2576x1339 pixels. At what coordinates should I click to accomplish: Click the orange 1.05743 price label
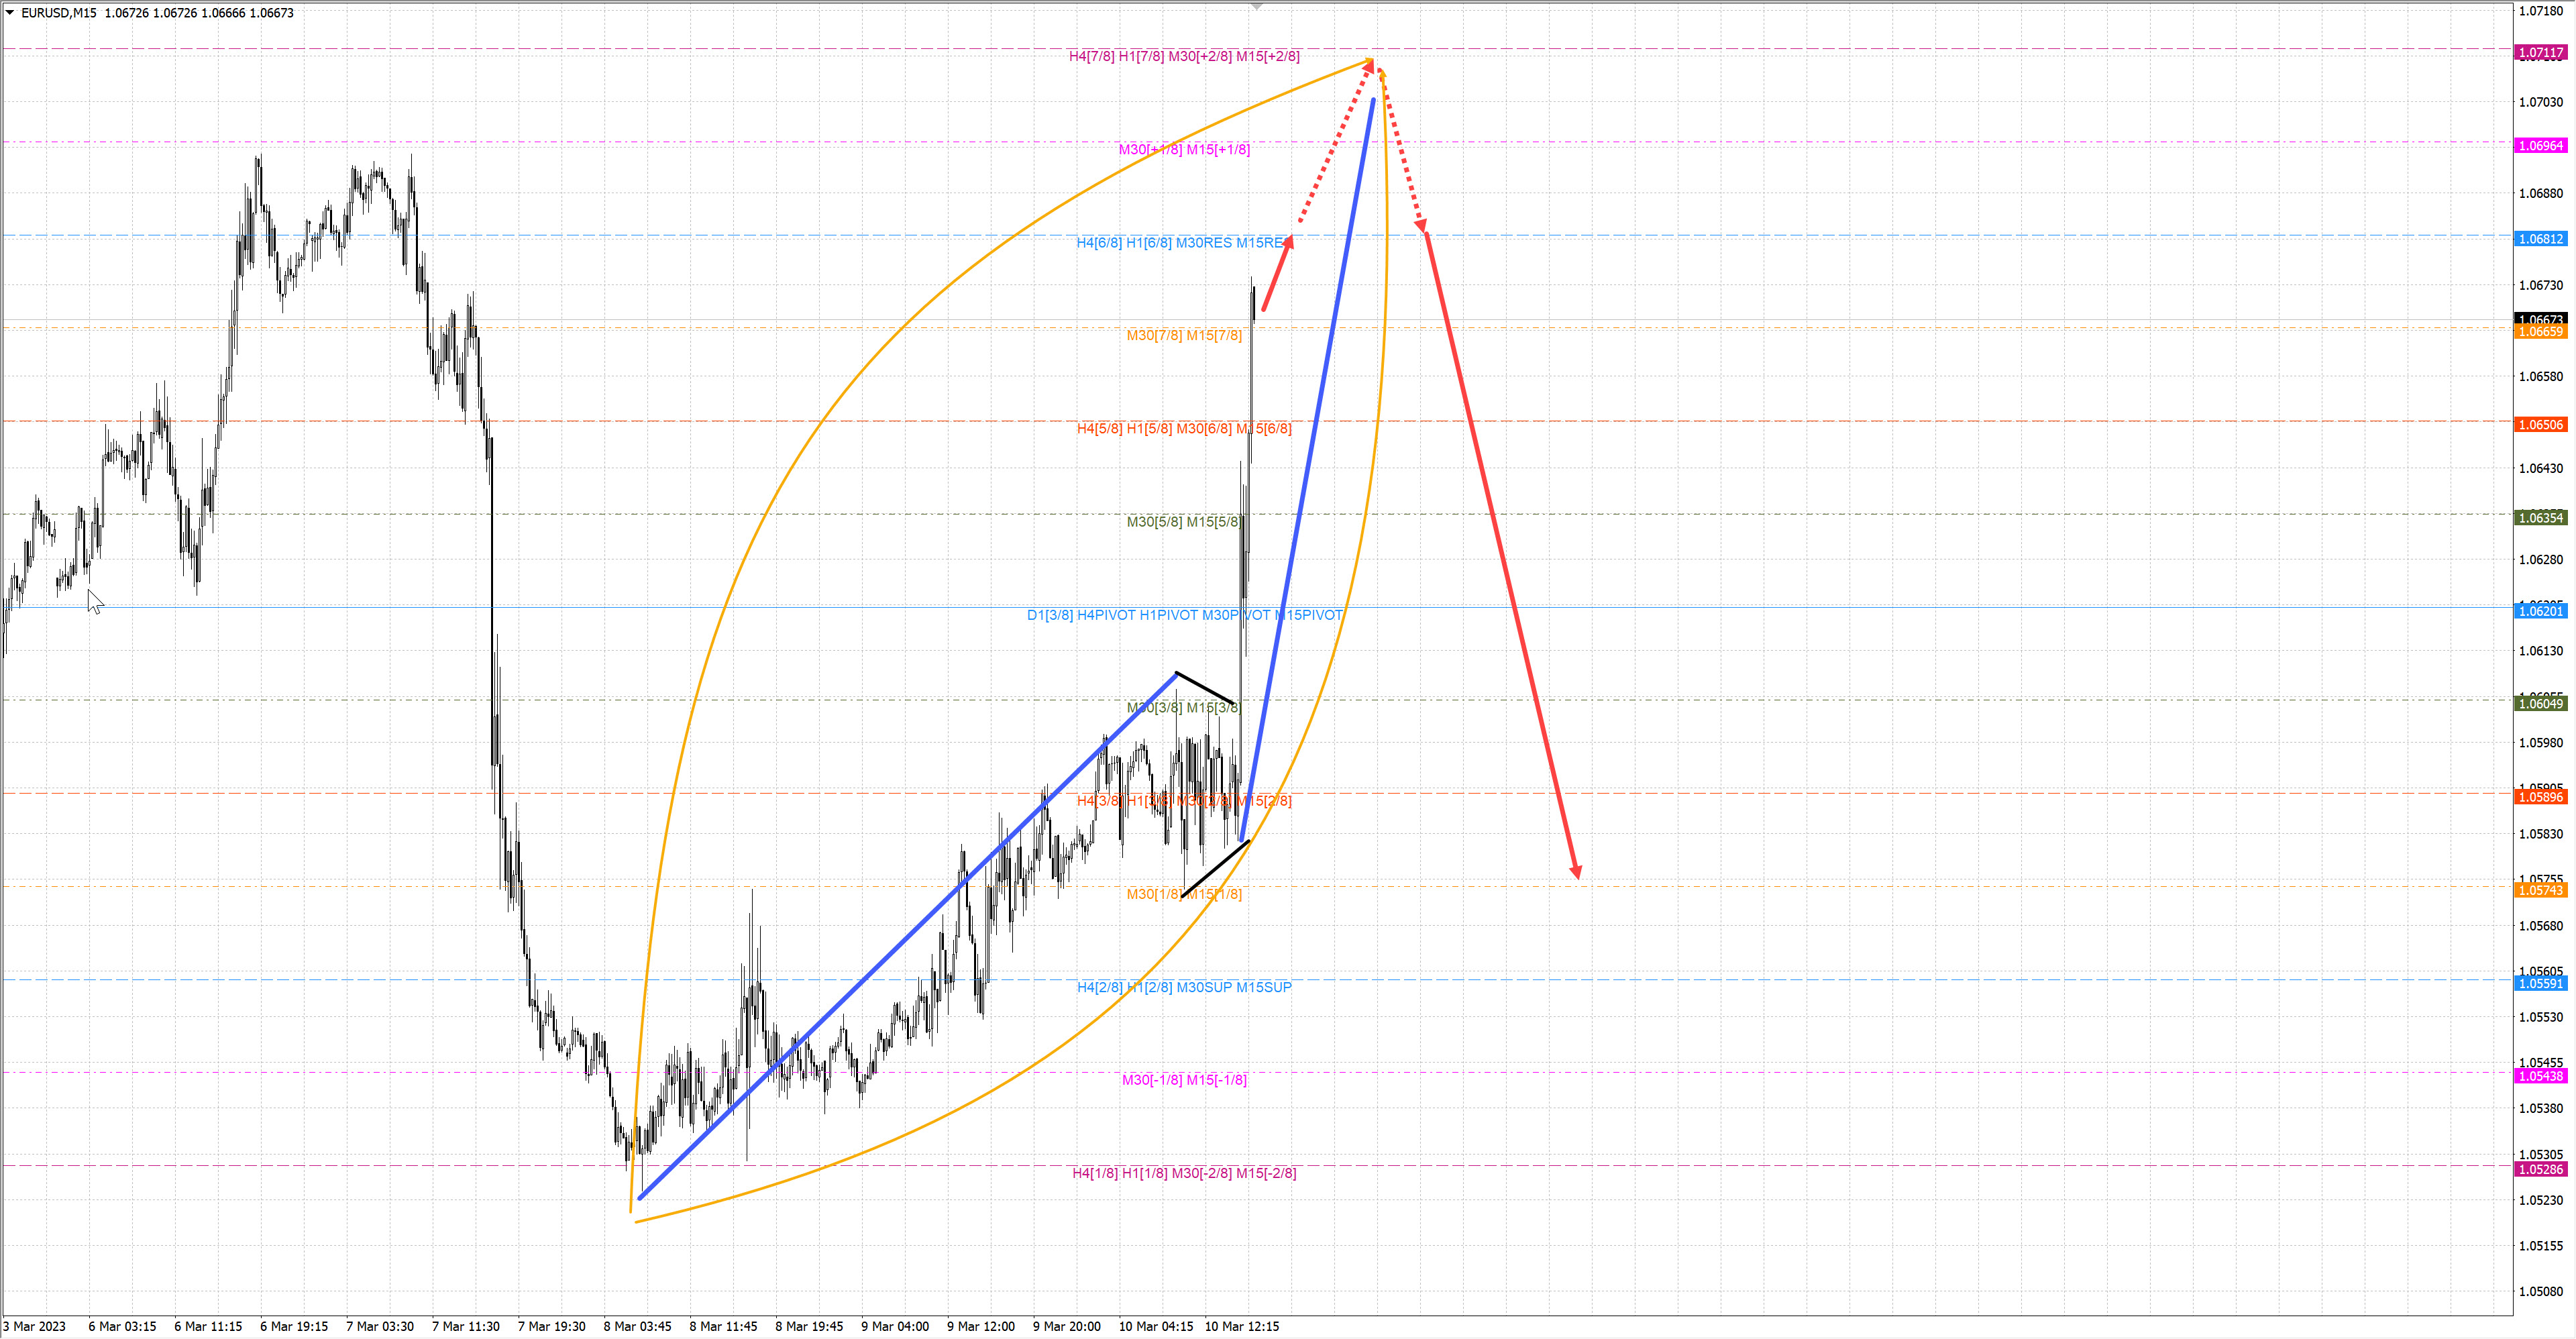click(x=2540, y=890)
